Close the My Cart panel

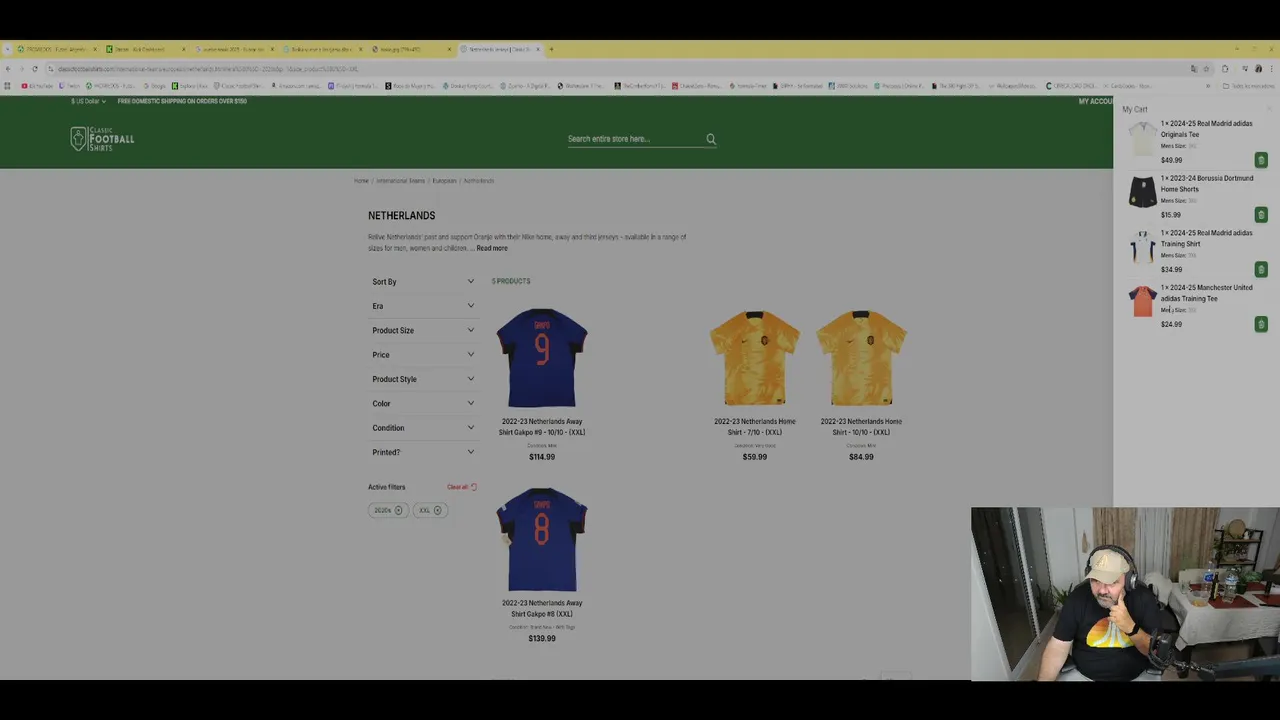click(1269, 109)
